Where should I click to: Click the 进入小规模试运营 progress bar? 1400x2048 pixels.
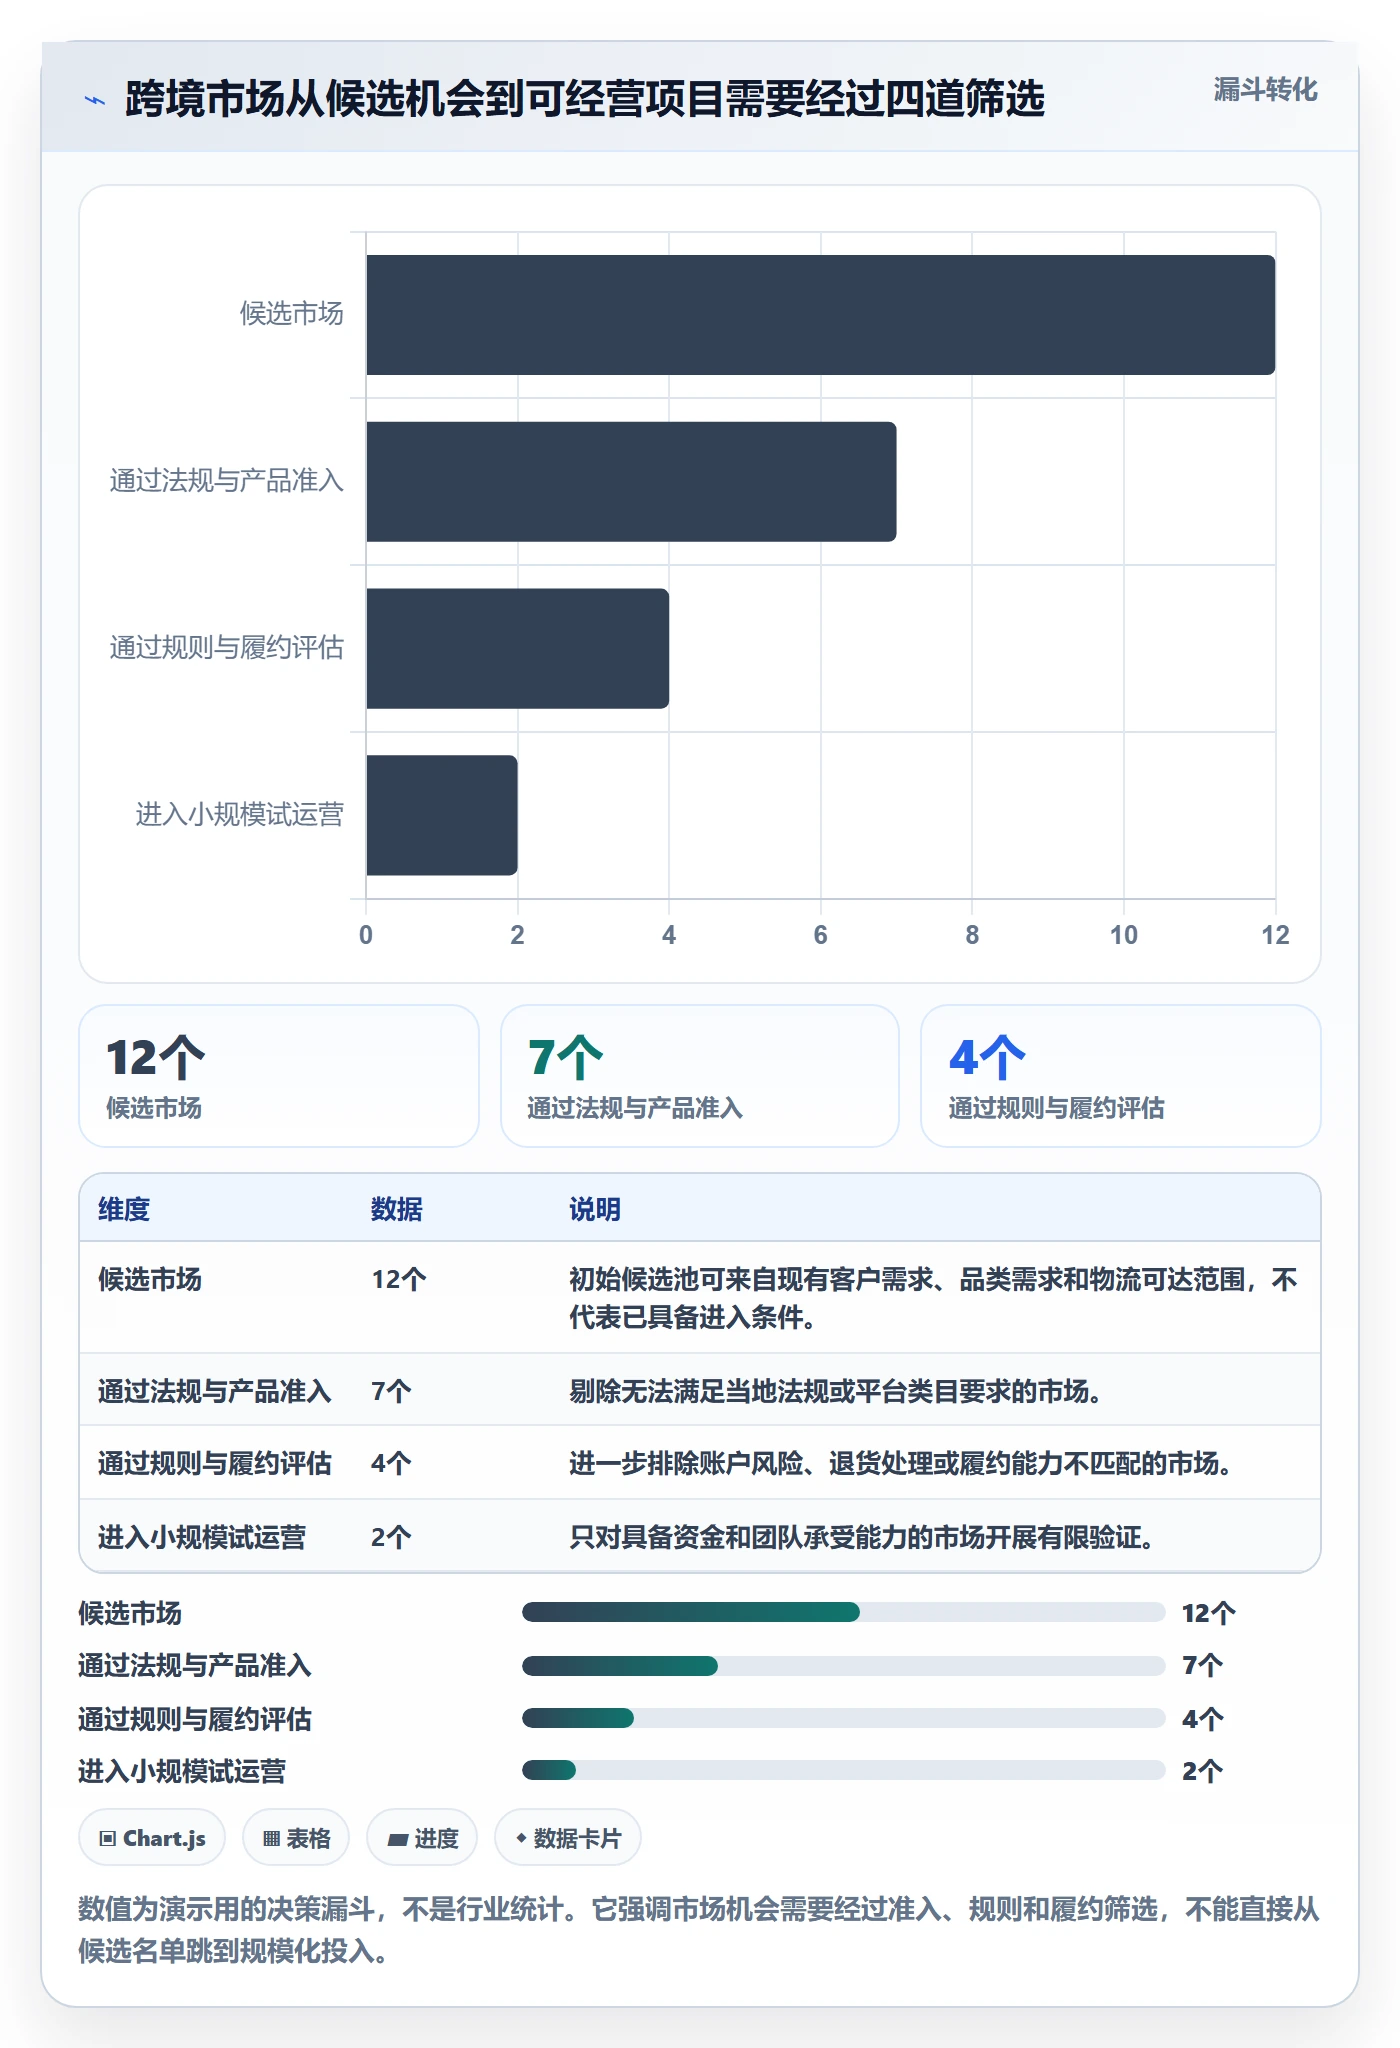click(x=844, y=1770)
